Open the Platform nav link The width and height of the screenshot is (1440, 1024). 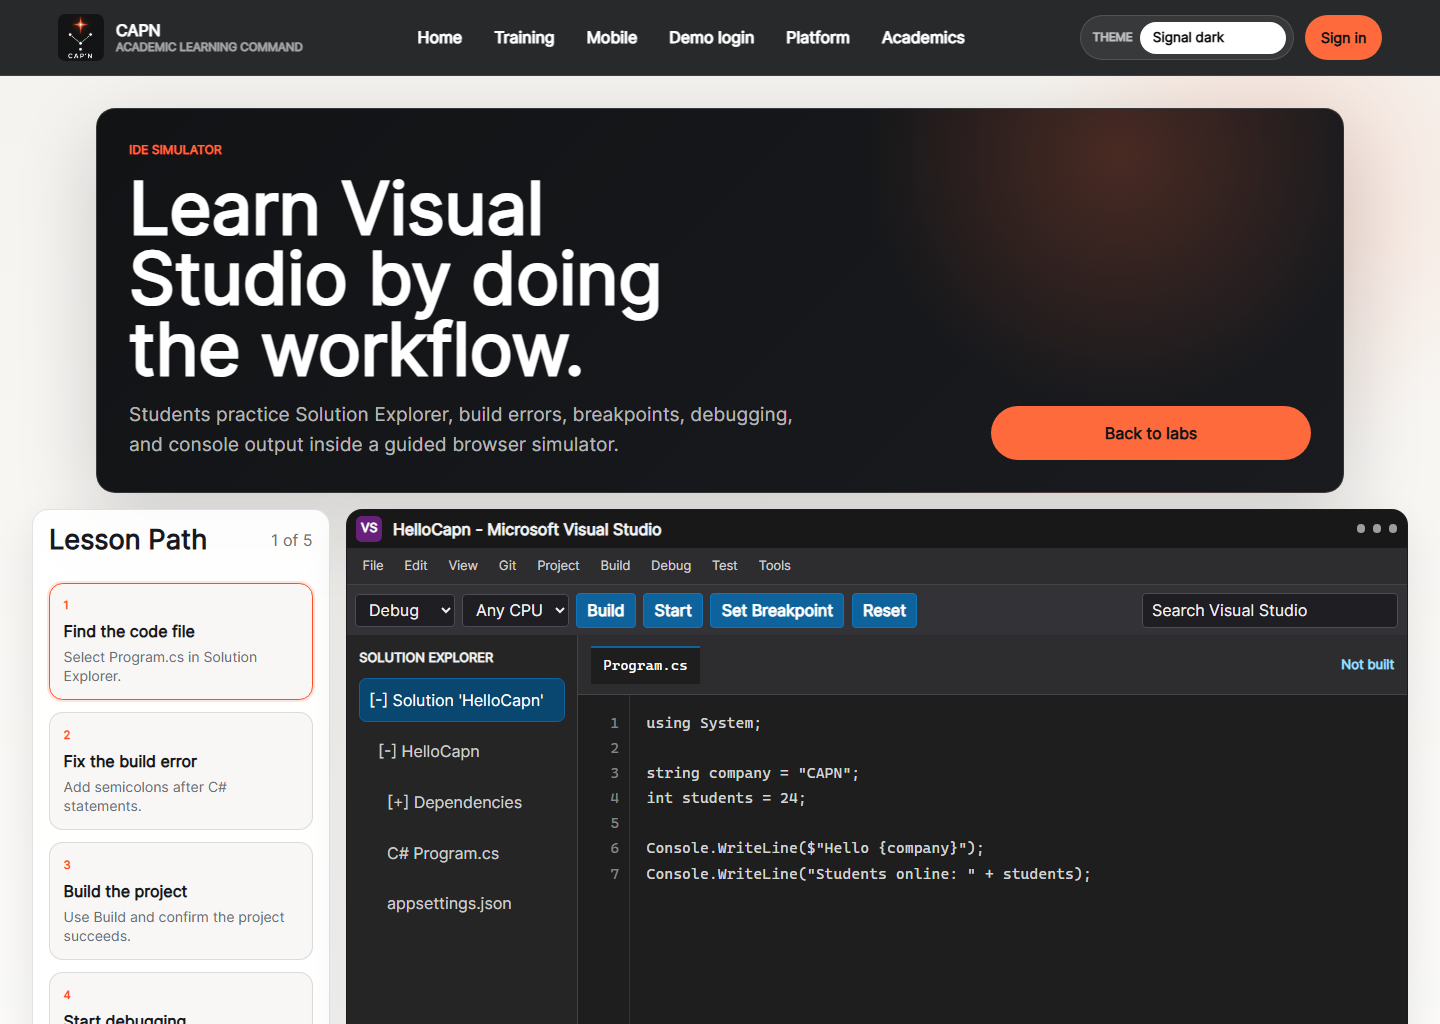point(817,38)
